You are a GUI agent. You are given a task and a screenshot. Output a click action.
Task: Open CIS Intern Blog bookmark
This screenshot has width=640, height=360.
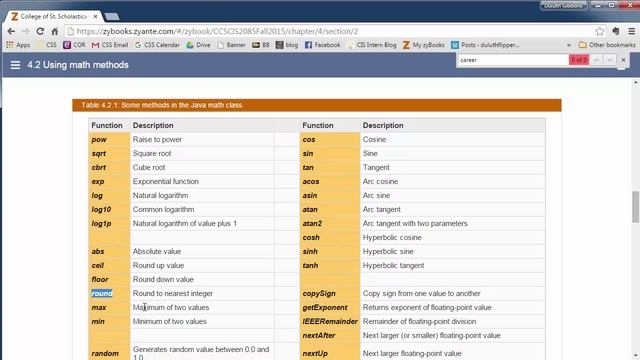(372, 45)
